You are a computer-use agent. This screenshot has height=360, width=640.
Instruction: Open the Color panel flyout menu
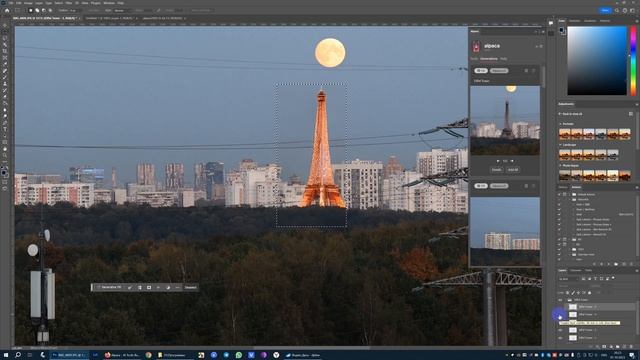coord(636,20)
